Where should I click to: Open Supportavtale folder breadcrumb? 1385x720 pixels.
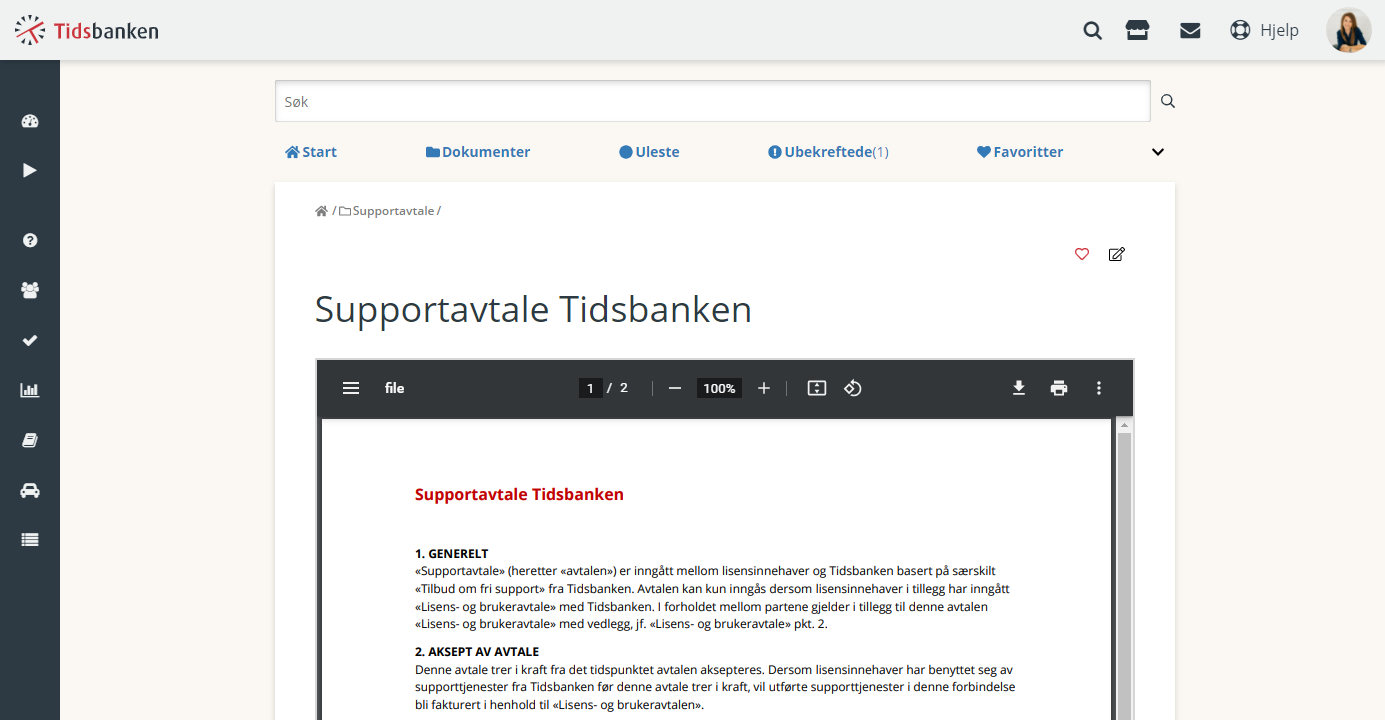[x=387, y=211]
